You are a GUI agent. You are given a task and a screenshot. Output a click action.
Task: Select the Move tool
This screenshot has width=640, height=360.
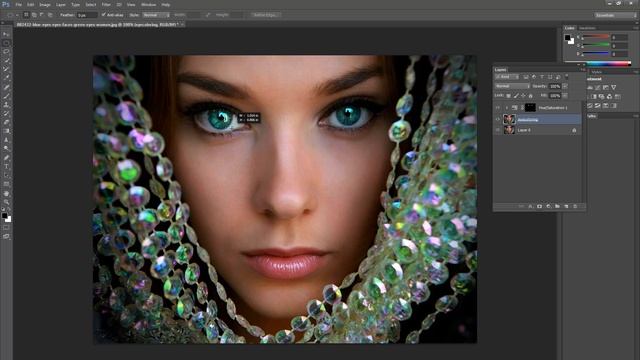pos(6,34)
